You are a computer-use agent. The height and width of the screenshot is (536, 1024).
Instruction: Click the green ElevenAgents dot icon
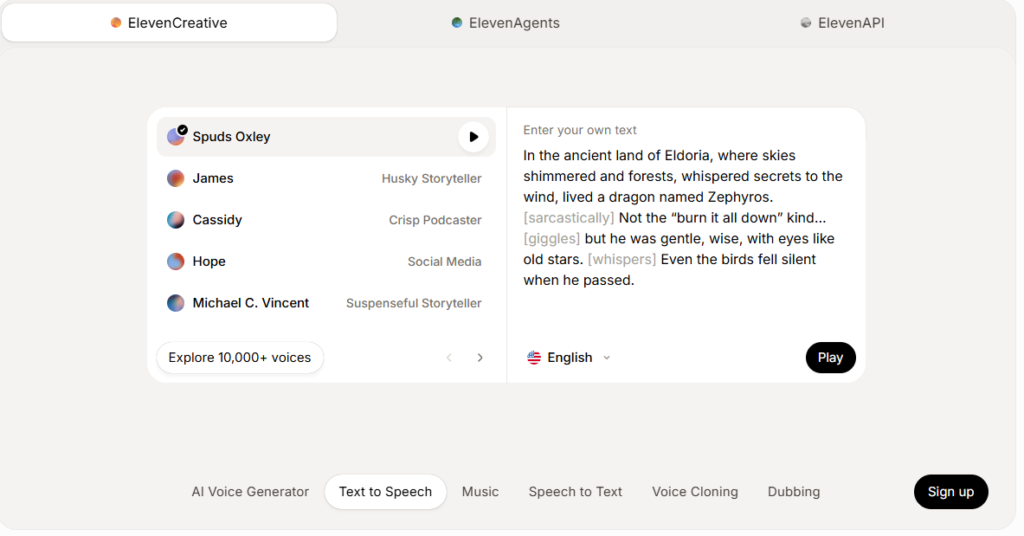pos(457,23)
